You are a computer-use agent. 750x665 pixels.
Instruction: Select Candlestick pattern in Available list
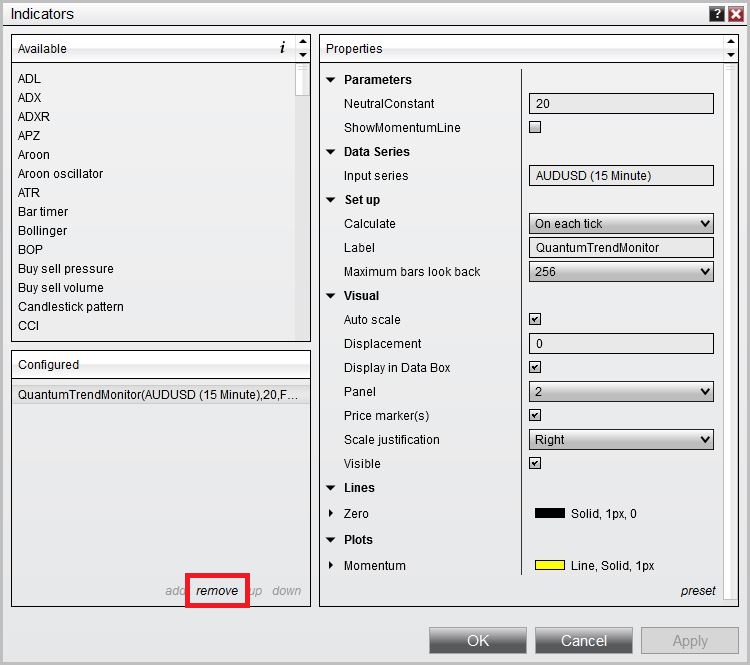71,307
